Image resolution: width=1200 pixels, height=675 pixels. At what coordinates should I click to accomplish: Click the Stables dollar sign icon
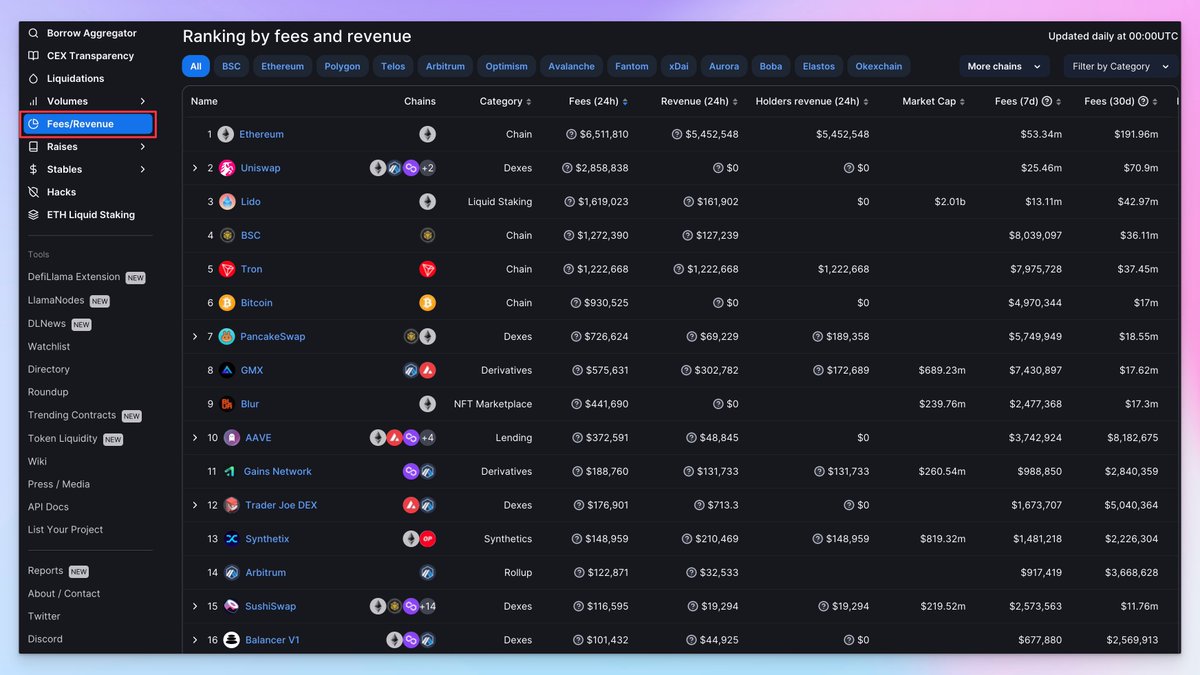point(33,169)
